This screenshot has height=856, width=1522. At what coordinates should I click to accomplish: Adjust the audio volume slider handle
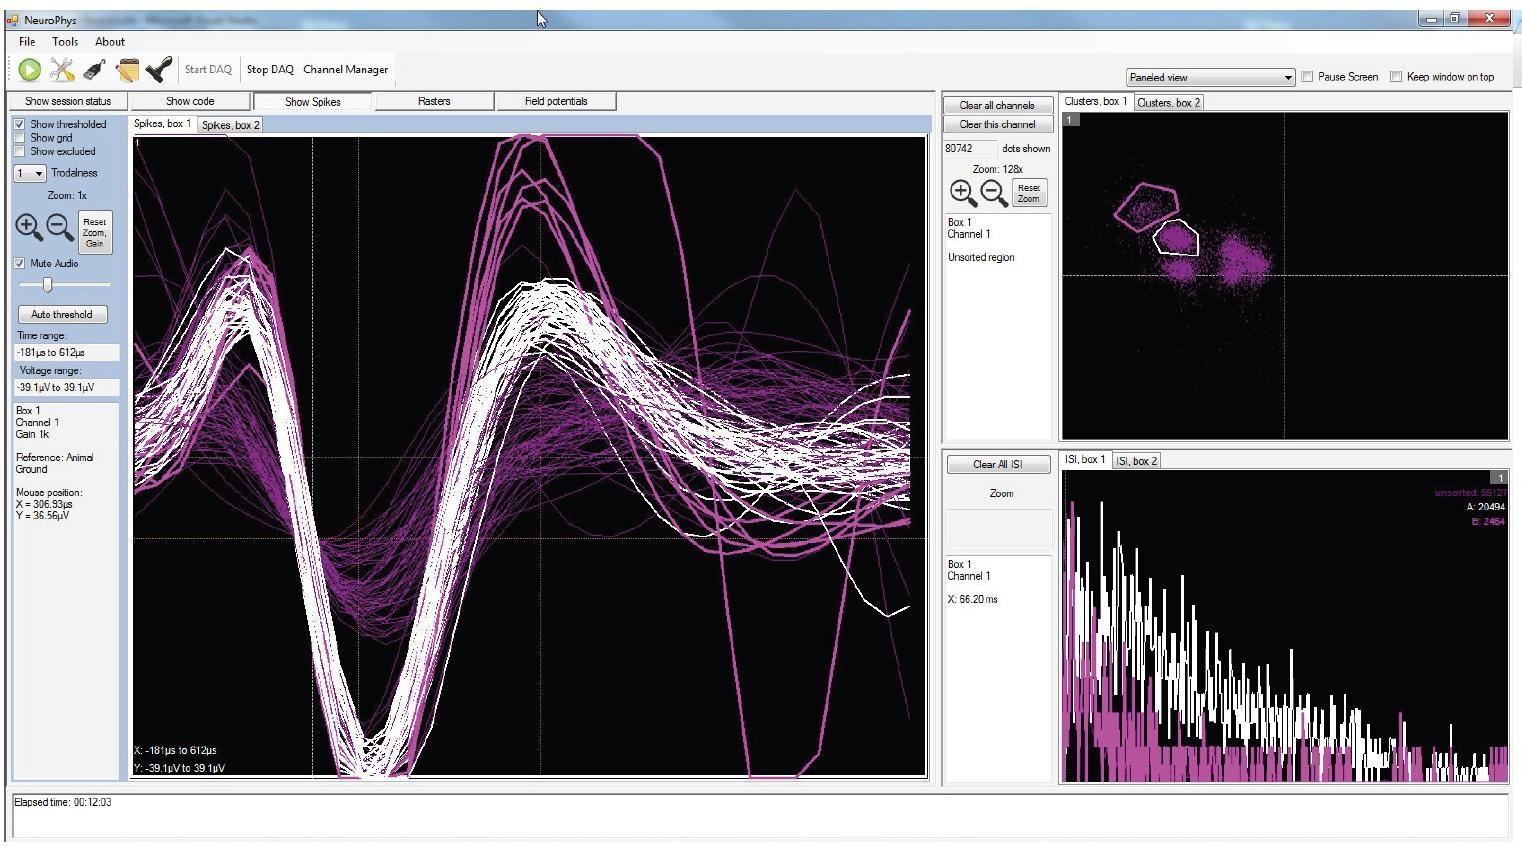(x=47, y=285)
